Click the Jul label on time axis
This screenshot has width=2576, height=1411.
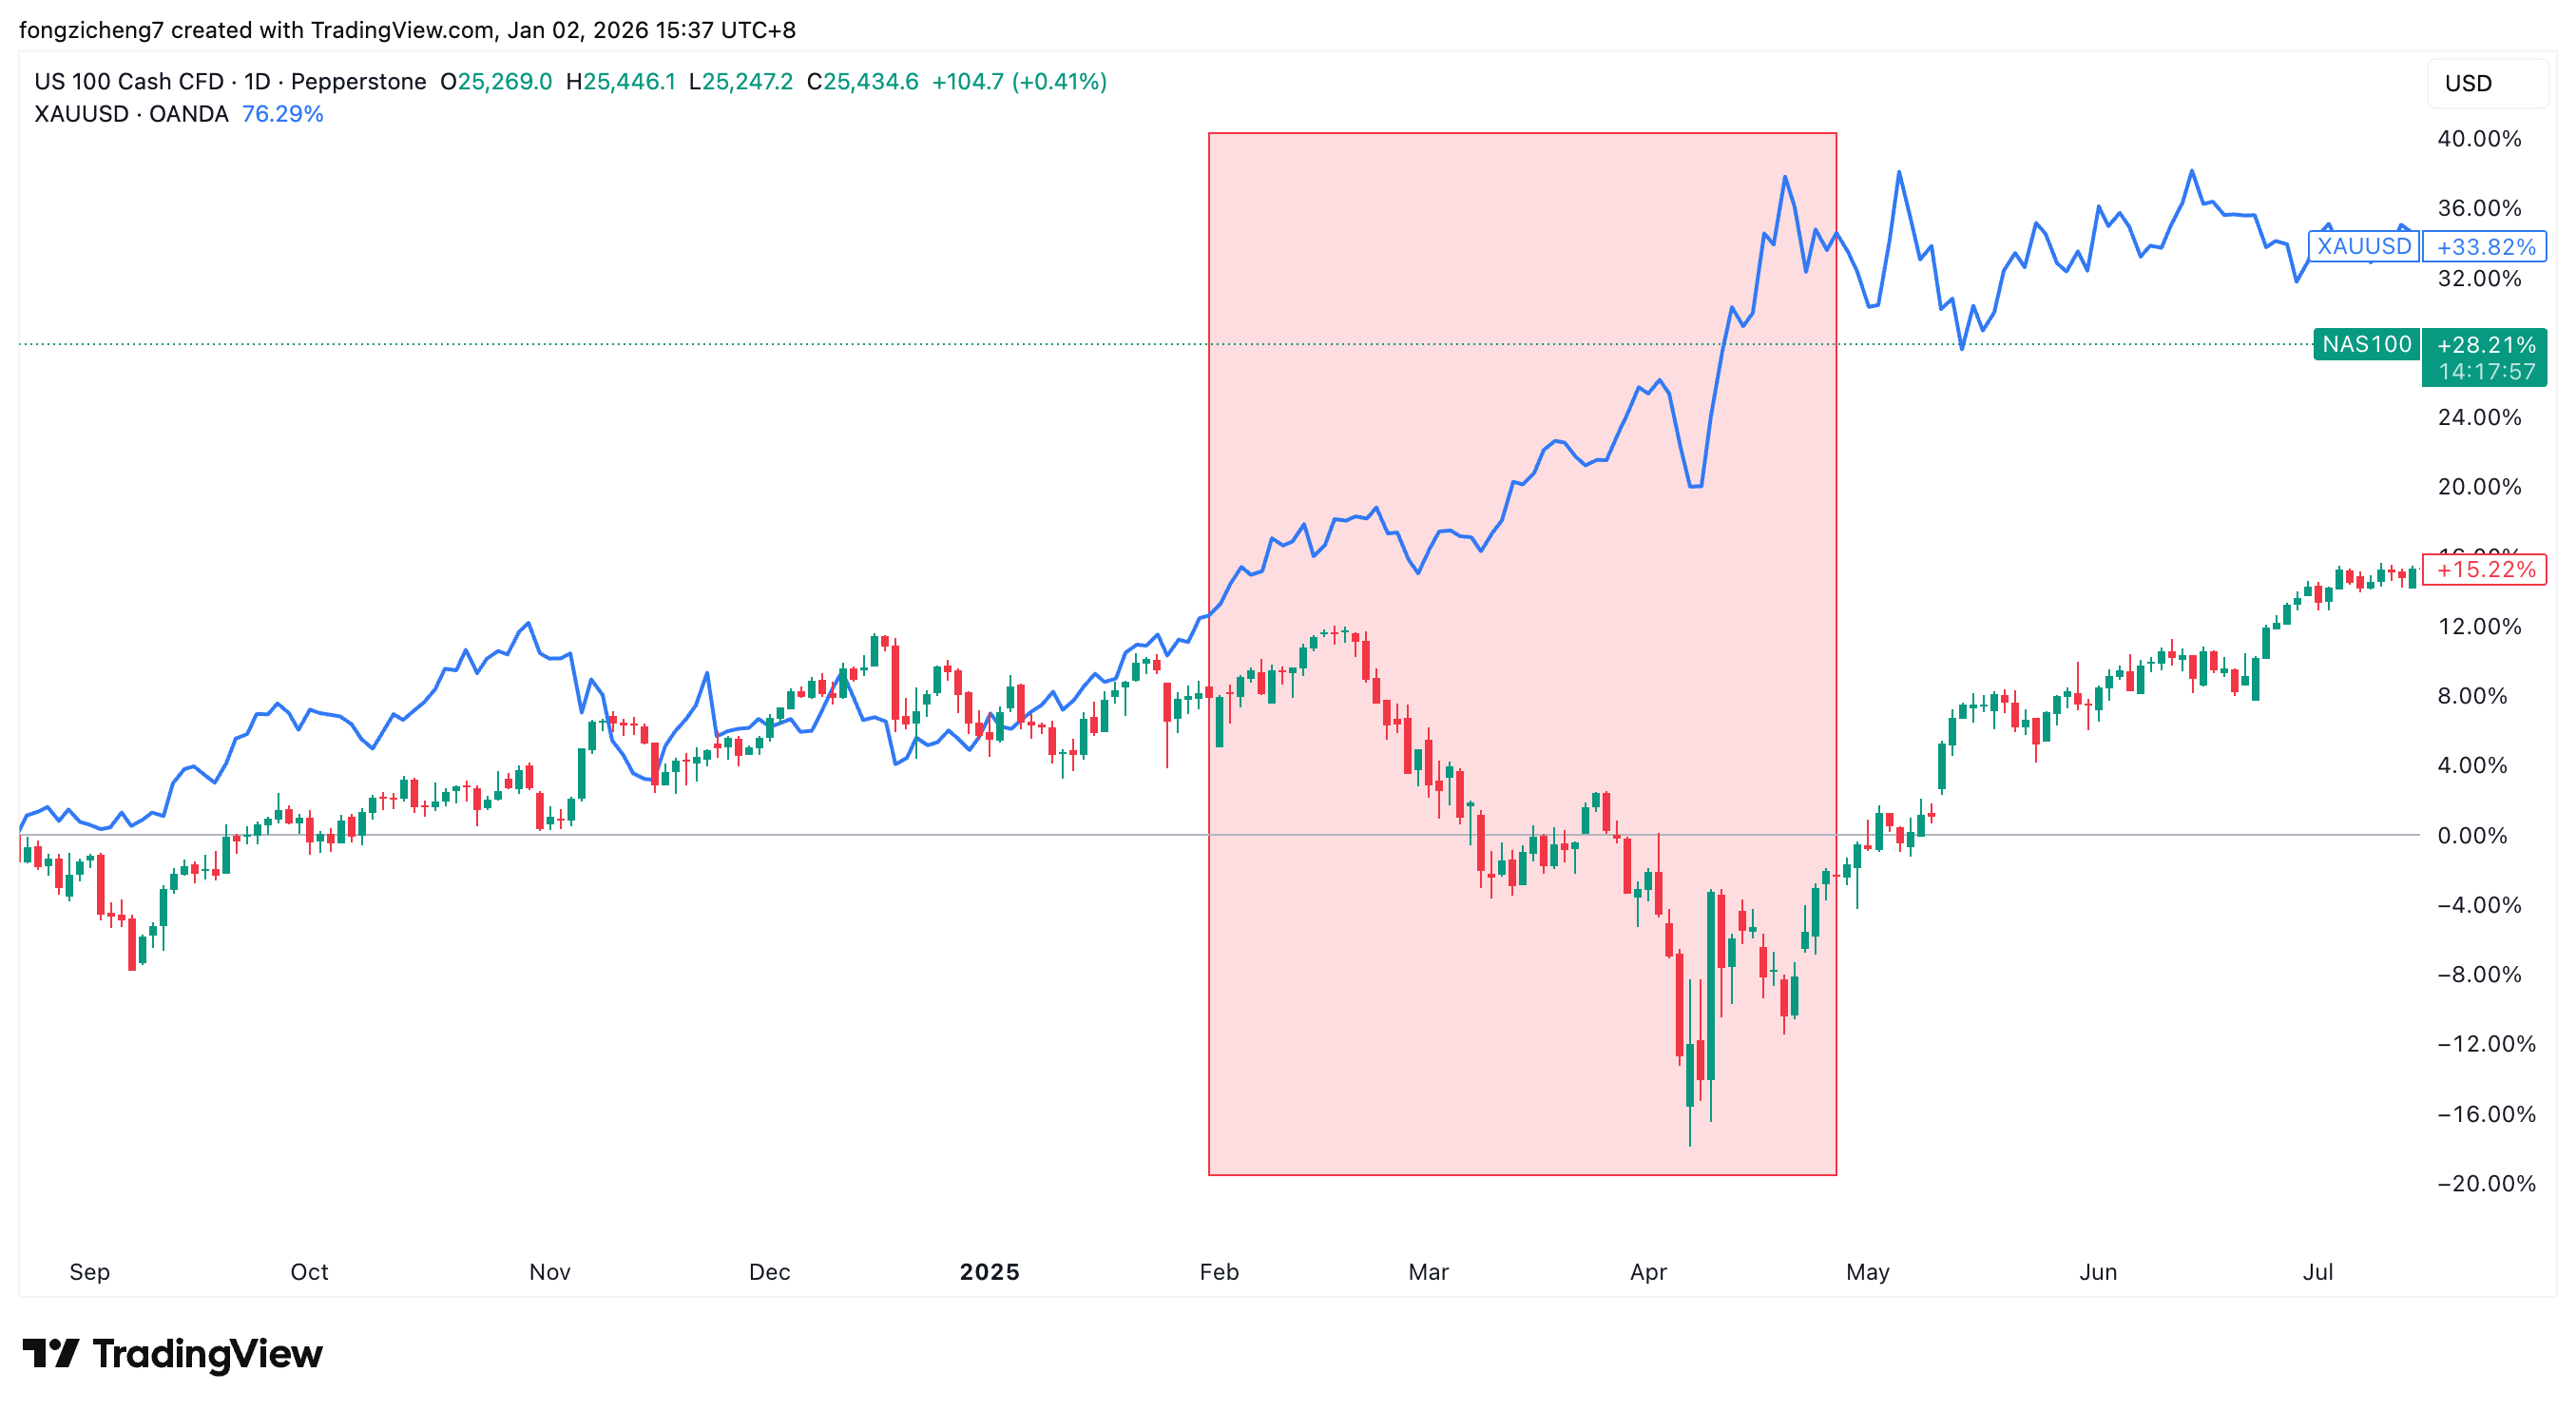coord(2317,1272)
